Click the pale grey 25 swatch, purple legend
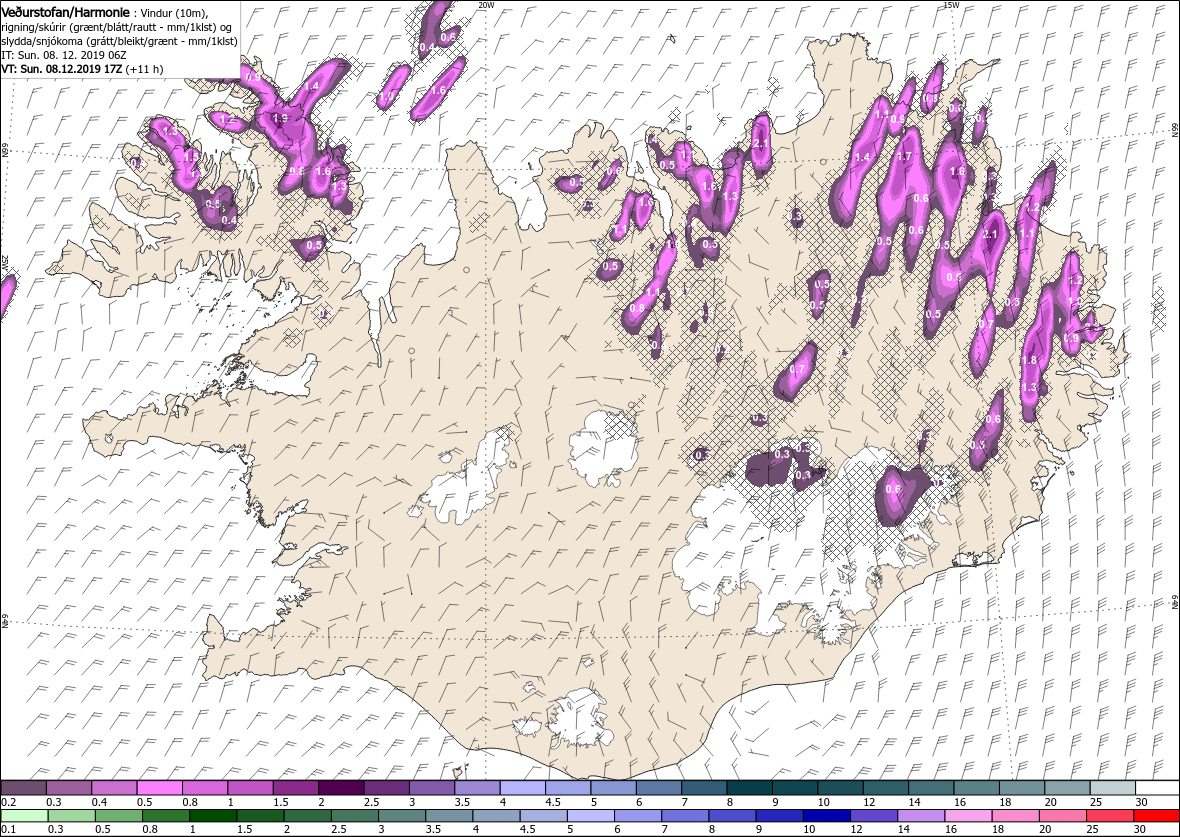 1112,788
